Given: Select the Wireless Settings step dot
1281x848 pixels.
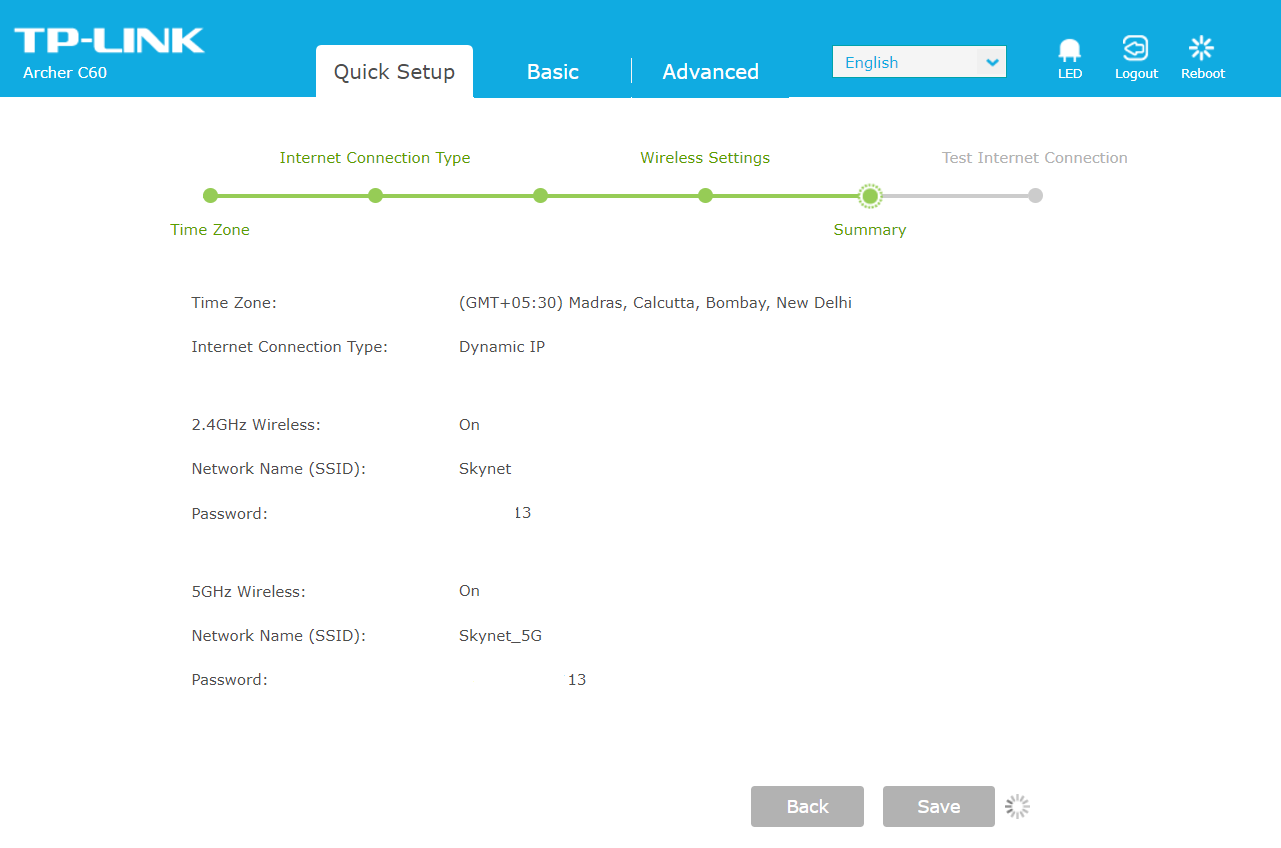Looking at the screenshot, I should (x=705, y=195).
